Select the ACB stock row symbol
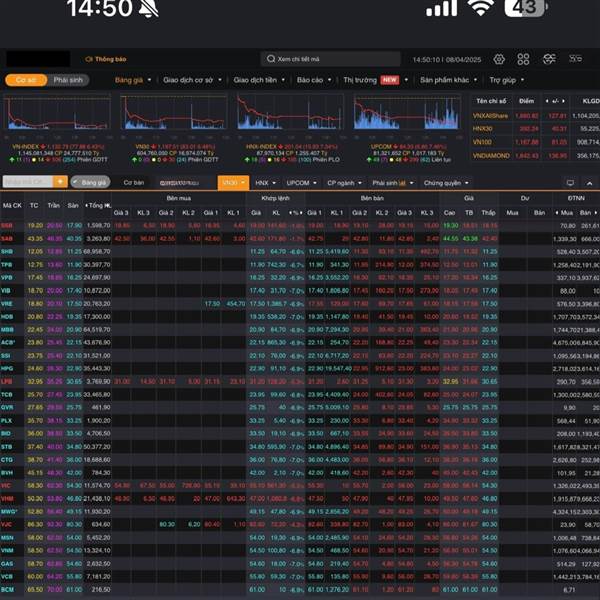Screen dimensions: 600x600 click(x=8, y=342)
